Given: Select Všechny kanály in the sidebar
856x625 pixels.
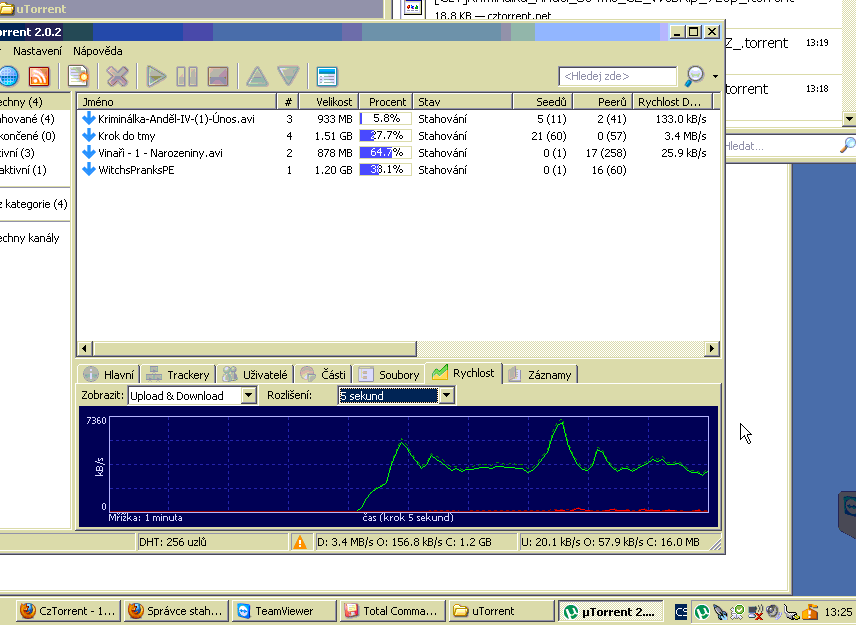Looking at the screenshot, I should pyautogui.click(x=29, y=238).
